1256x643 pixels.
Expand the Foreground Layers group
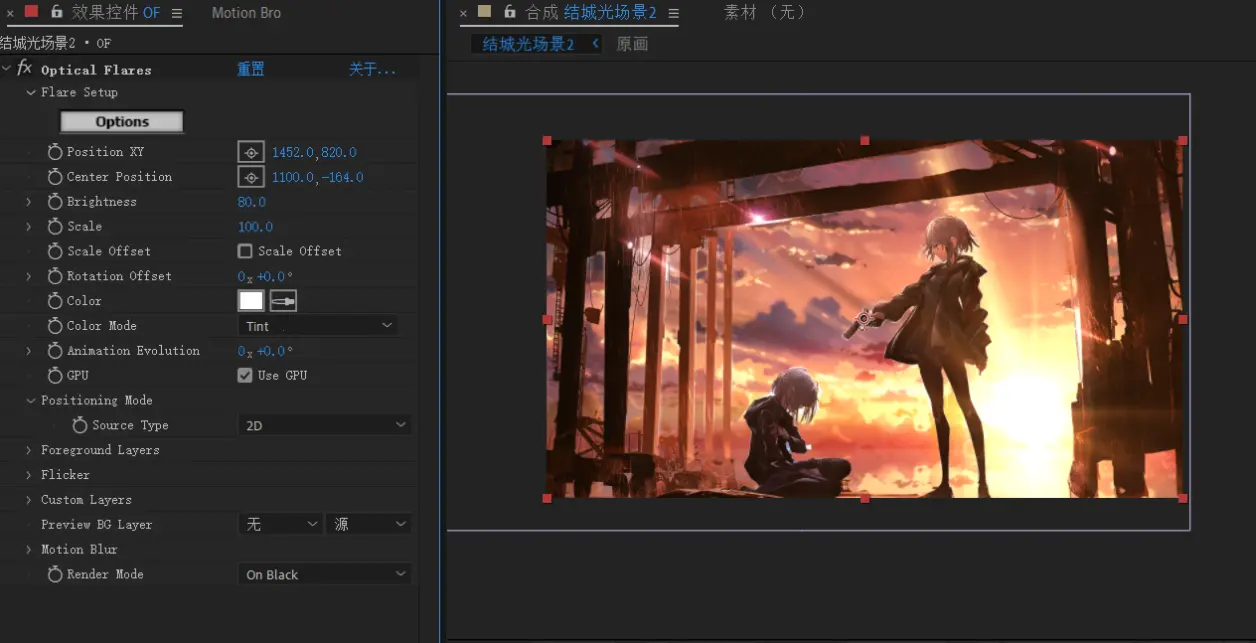[30, 450]
